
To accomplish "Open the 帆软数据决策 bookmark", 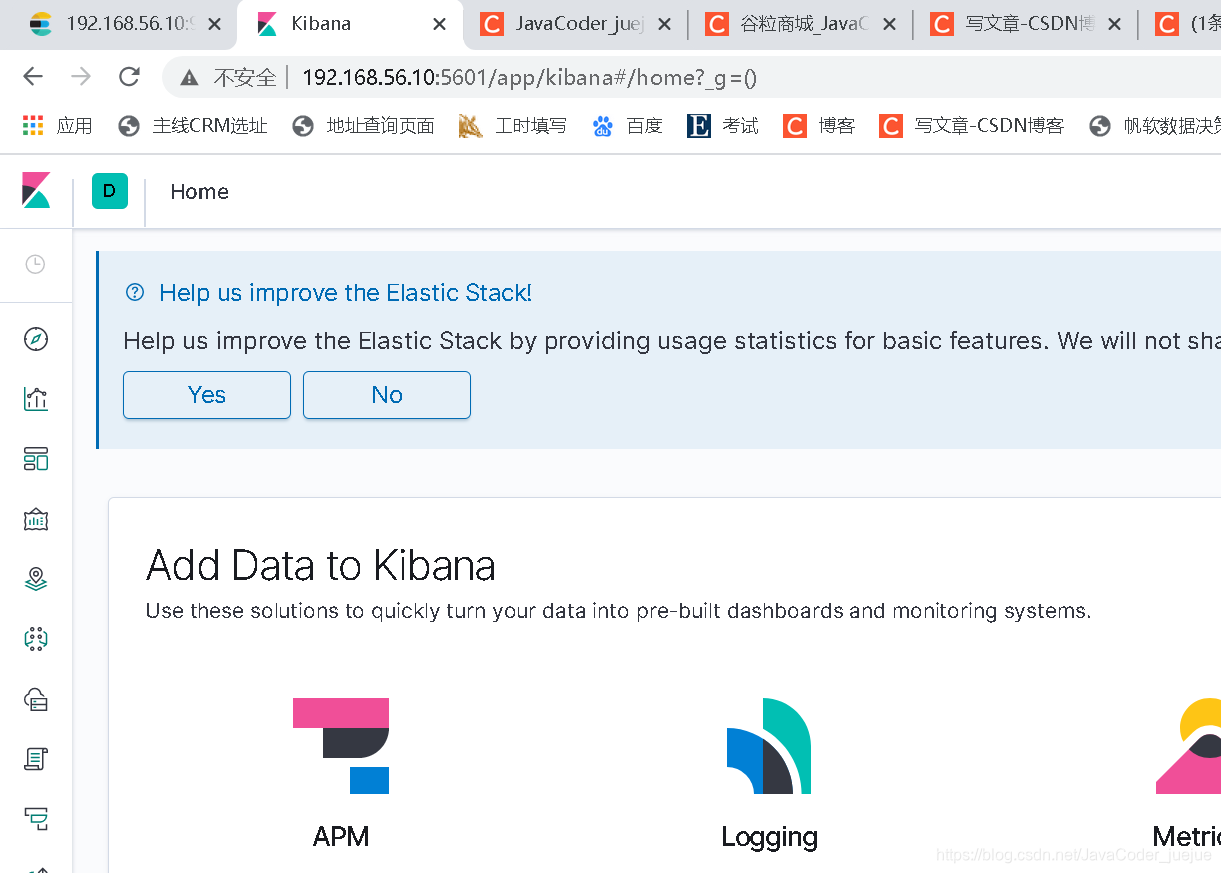I will [x=1154, y=125].
